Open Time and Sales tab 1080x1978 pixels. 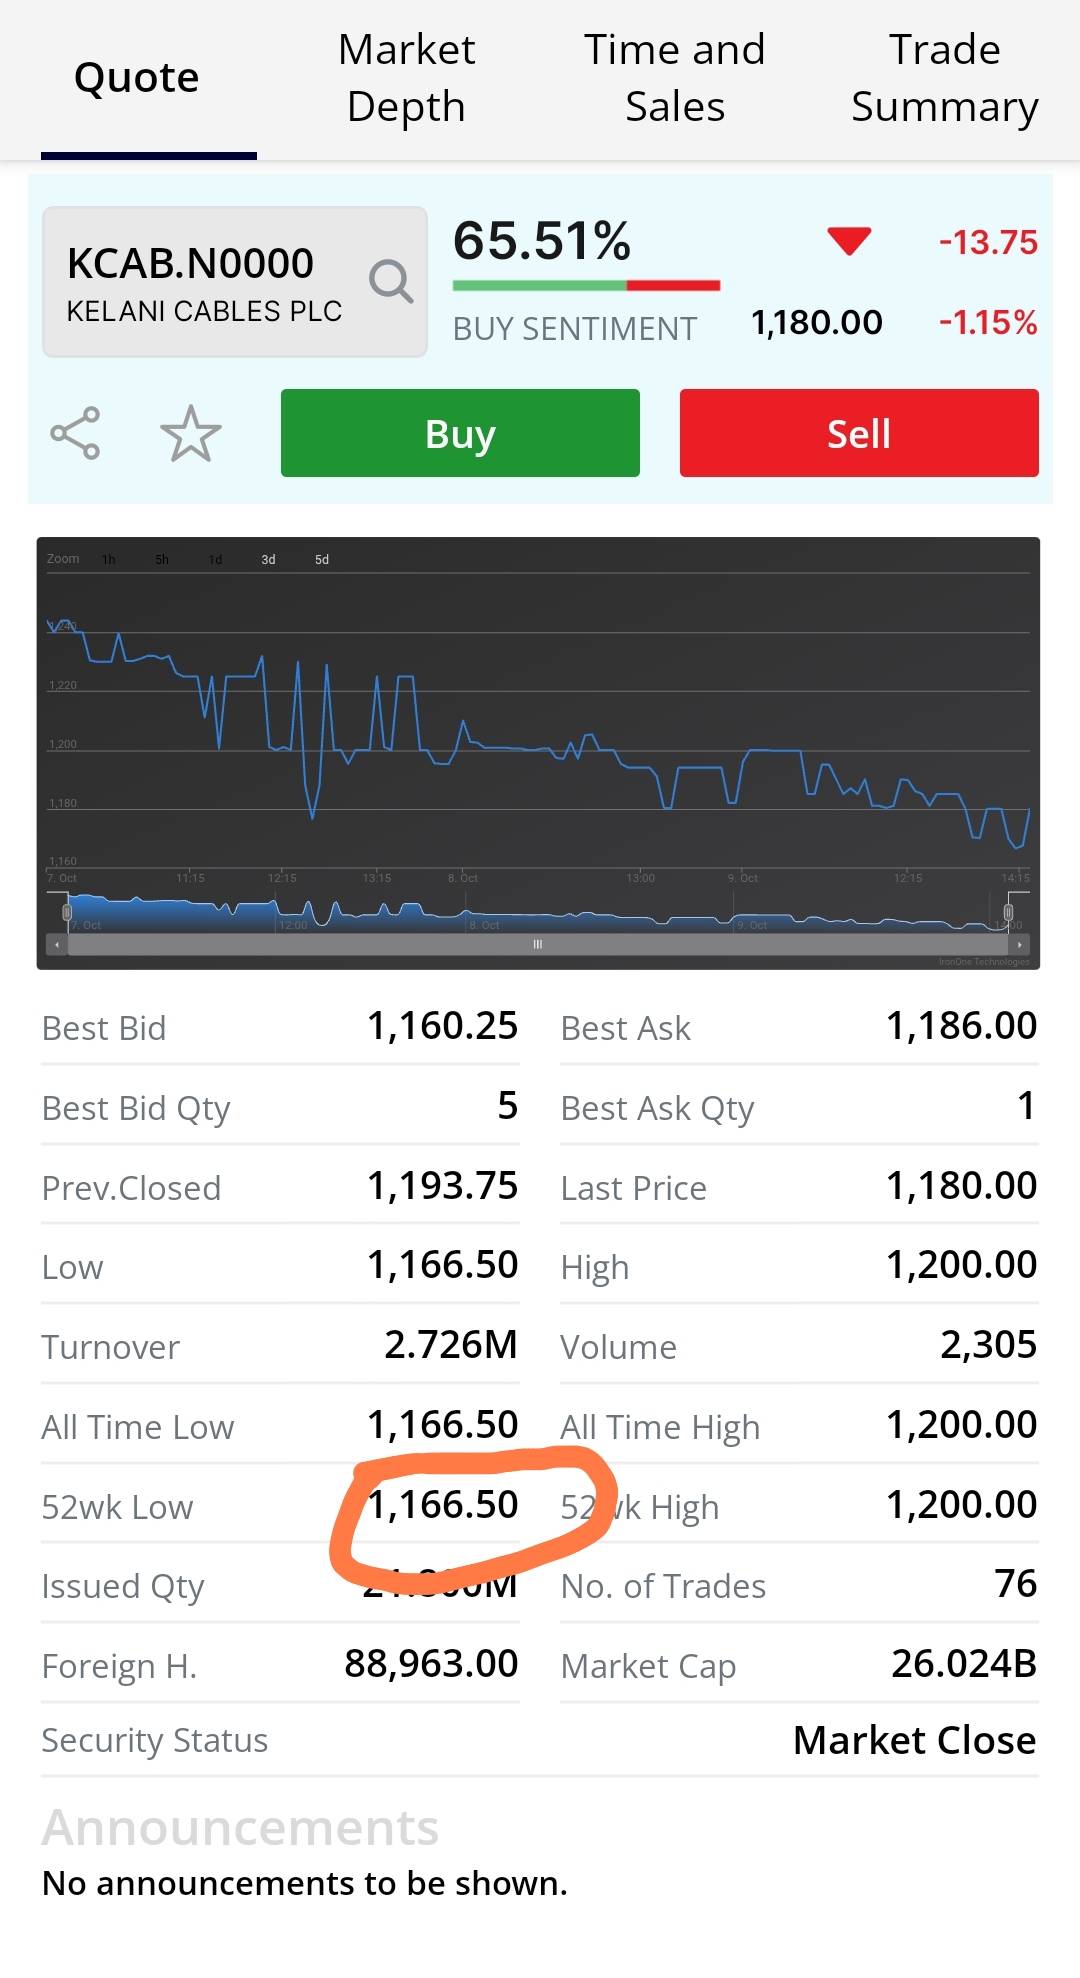coord(675,78)
